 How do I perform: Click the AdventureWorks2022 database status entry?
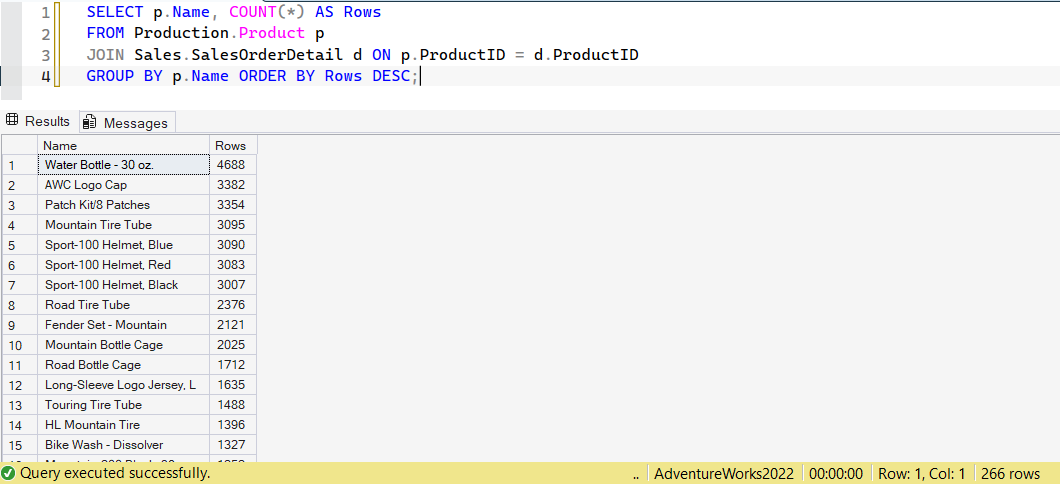click(x=724, y=474)
